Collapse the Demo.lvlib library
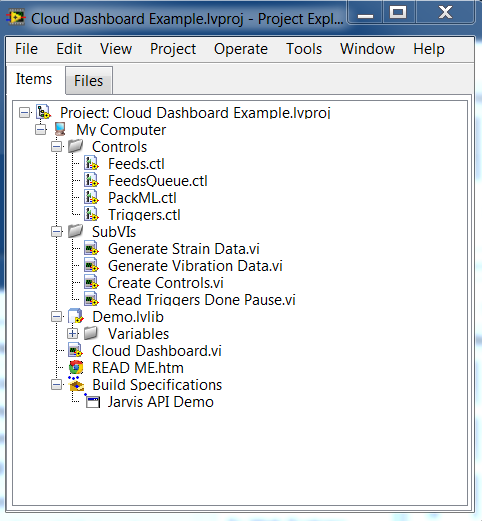The height and width of the screenshot is (521, 482). click(56, 317)
